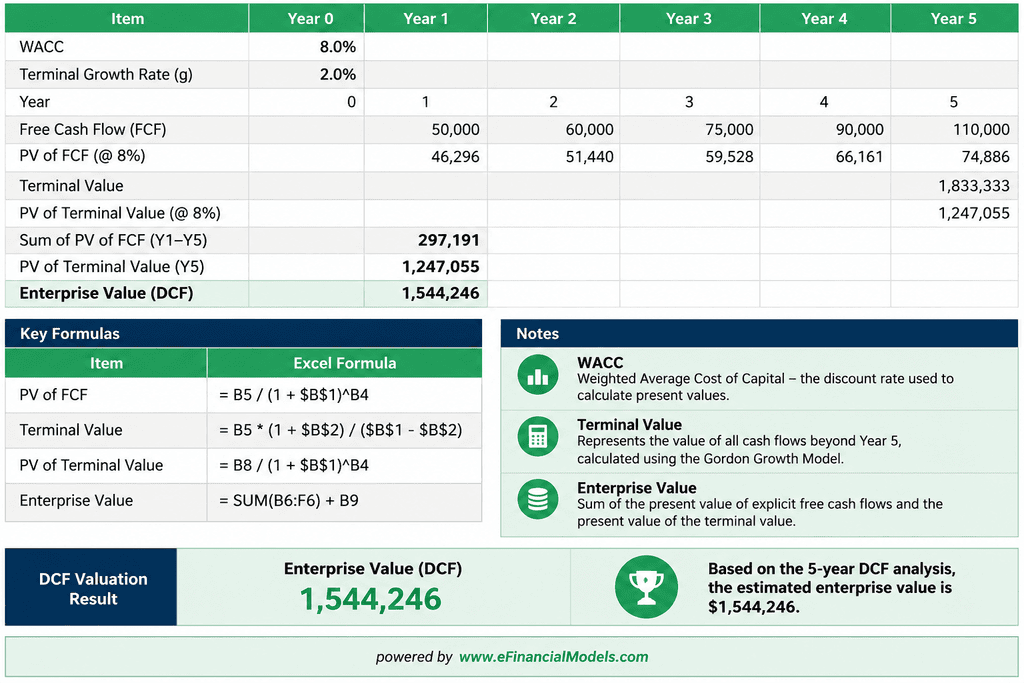Select the PV of FCF 74,886 cell
Image resolution: width=1024 pixels, height=683 pixels.
(x=954, y=157)
